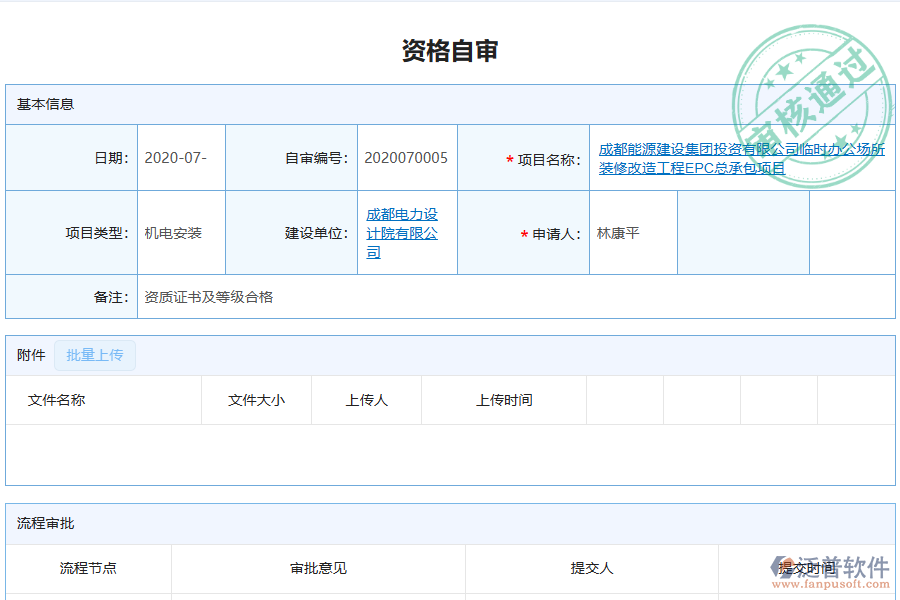Click the 审核通过 approval stamp
The width and height of the screenshot is (900, 600).
(810, 95)
